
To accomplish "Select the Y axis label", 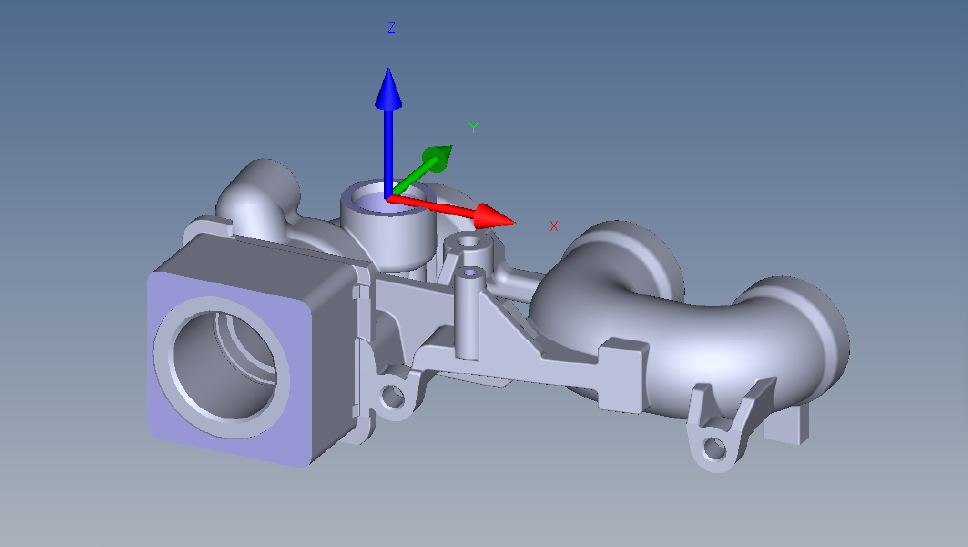I will click(x=473, y=127).
